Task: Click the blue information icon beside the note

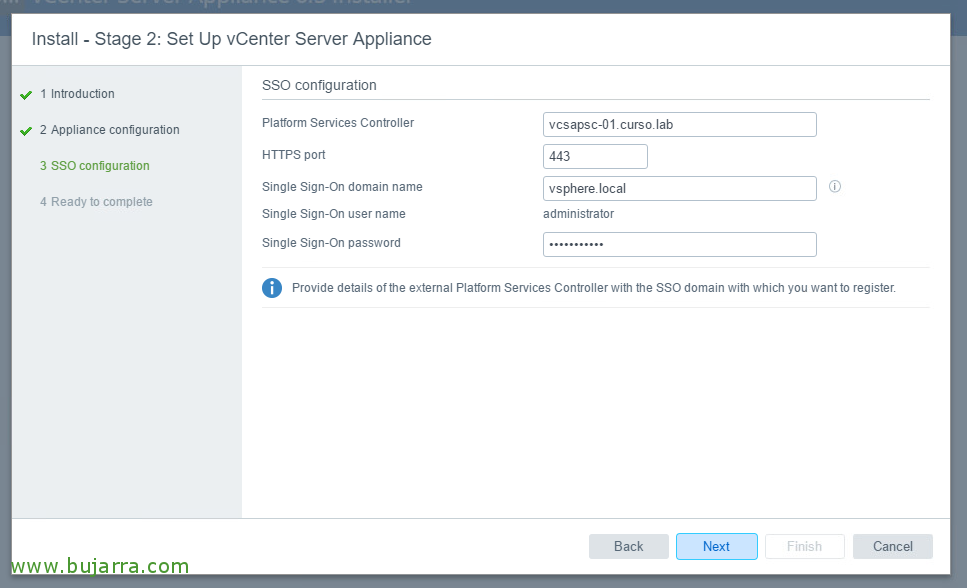Action: pos(272,288)
